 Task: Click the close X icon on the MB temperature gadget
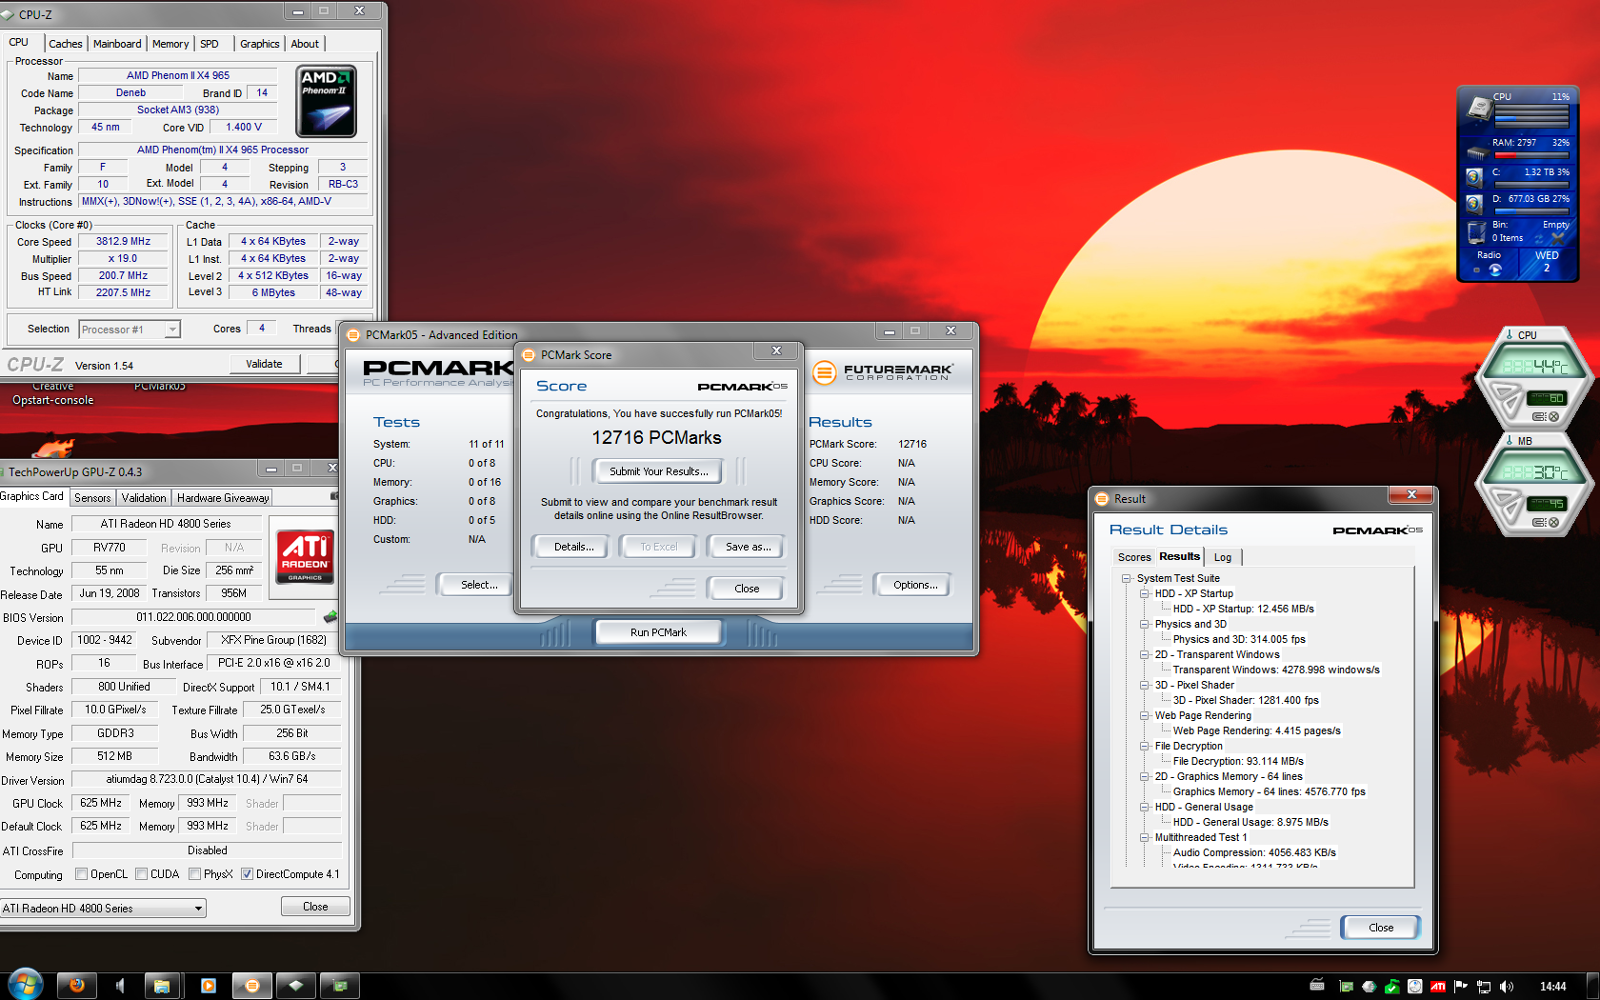1553,523
